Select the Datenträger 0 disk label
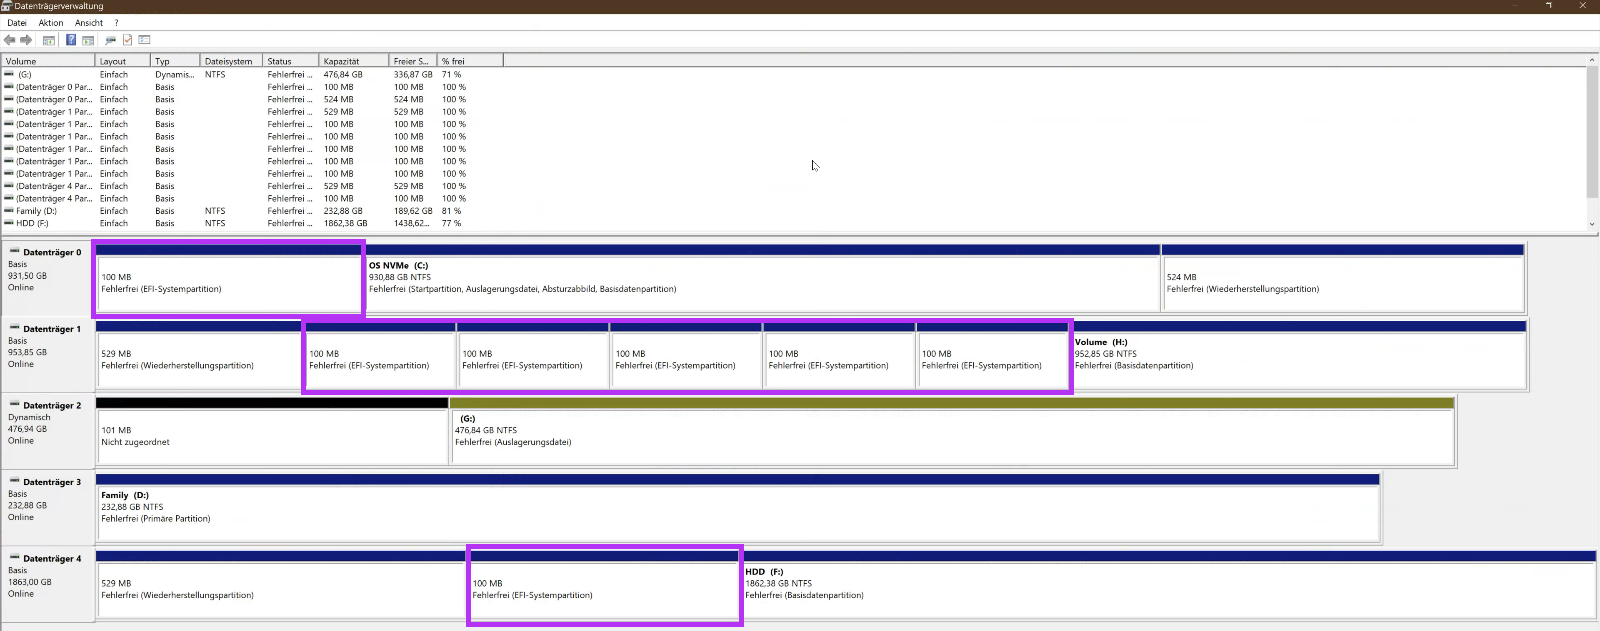1600x631 pixels. (x=47, y=277)
